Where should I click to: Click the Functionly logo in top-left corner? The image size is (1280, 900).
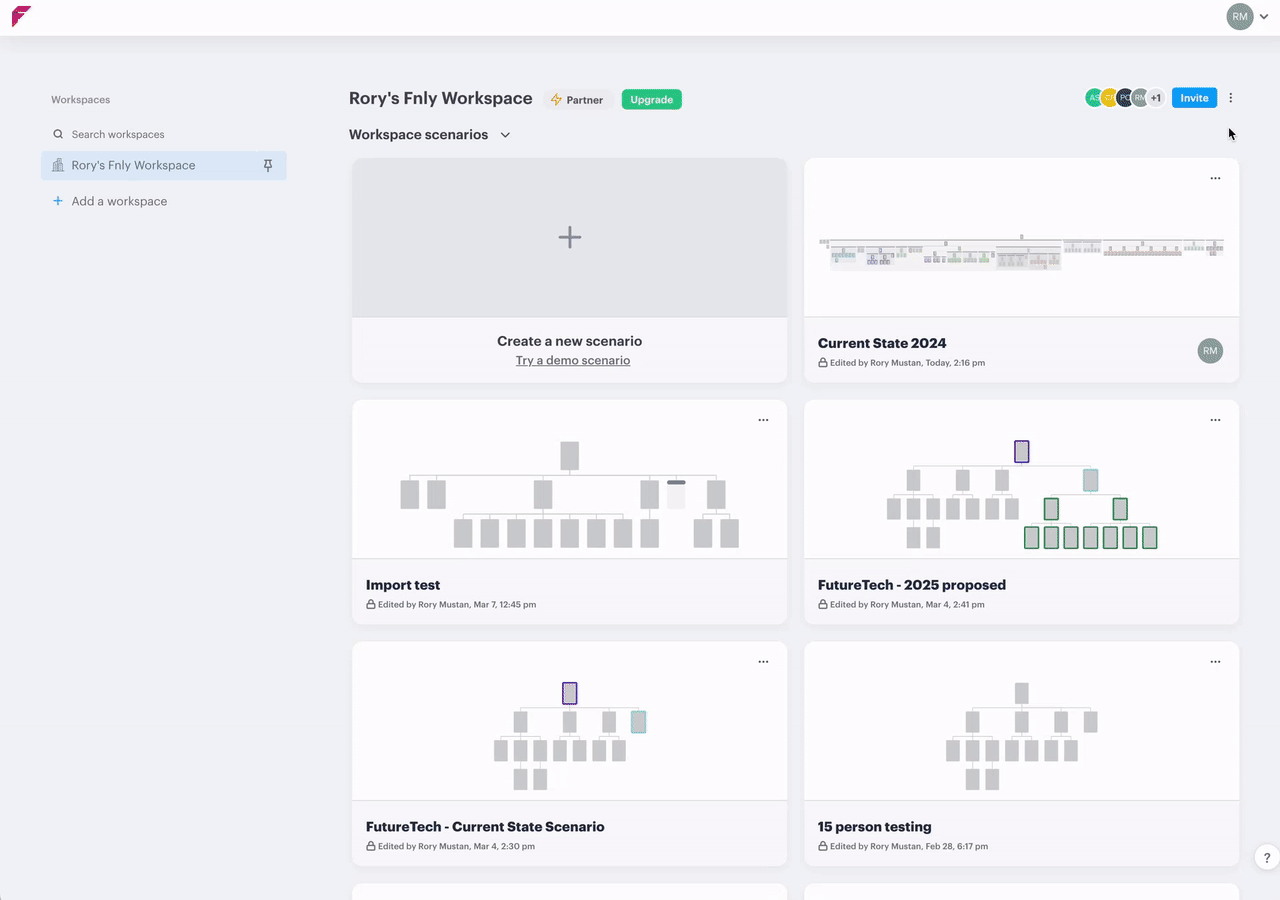coord(21,17)
